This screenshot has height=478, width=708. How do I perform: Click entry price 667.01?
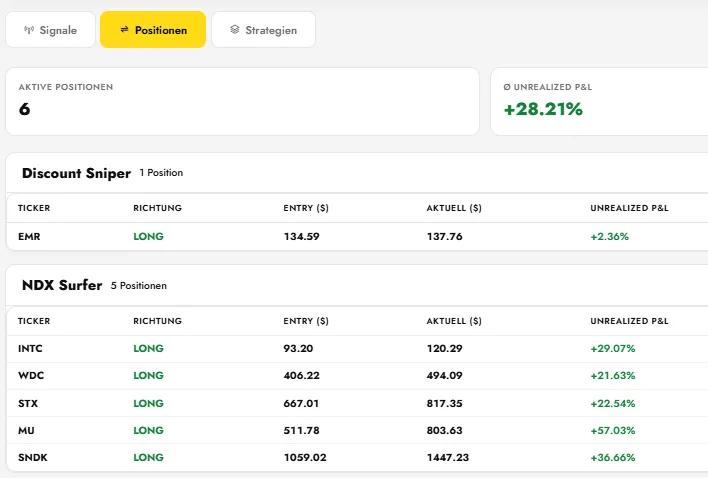[x=301, y=404]
